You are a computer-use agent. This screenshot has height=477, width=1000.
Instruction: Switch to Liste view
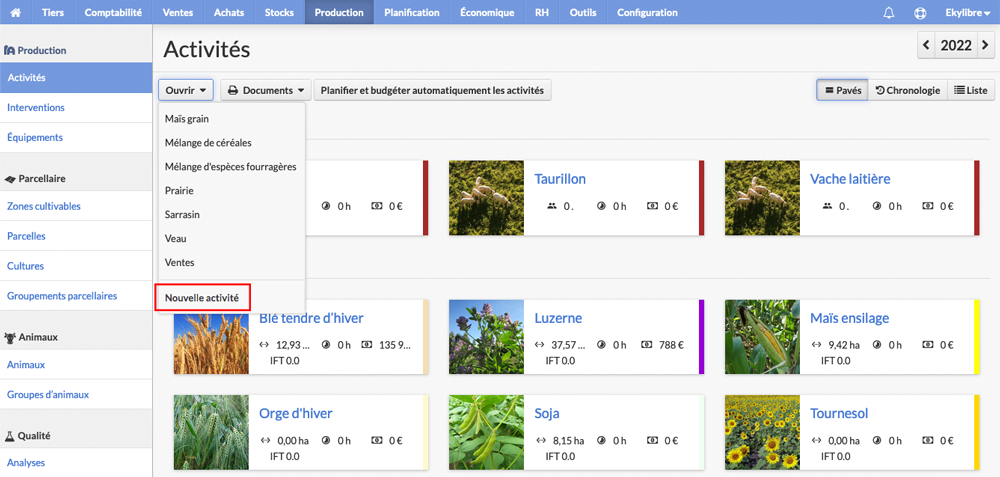(x=971, y=91)
